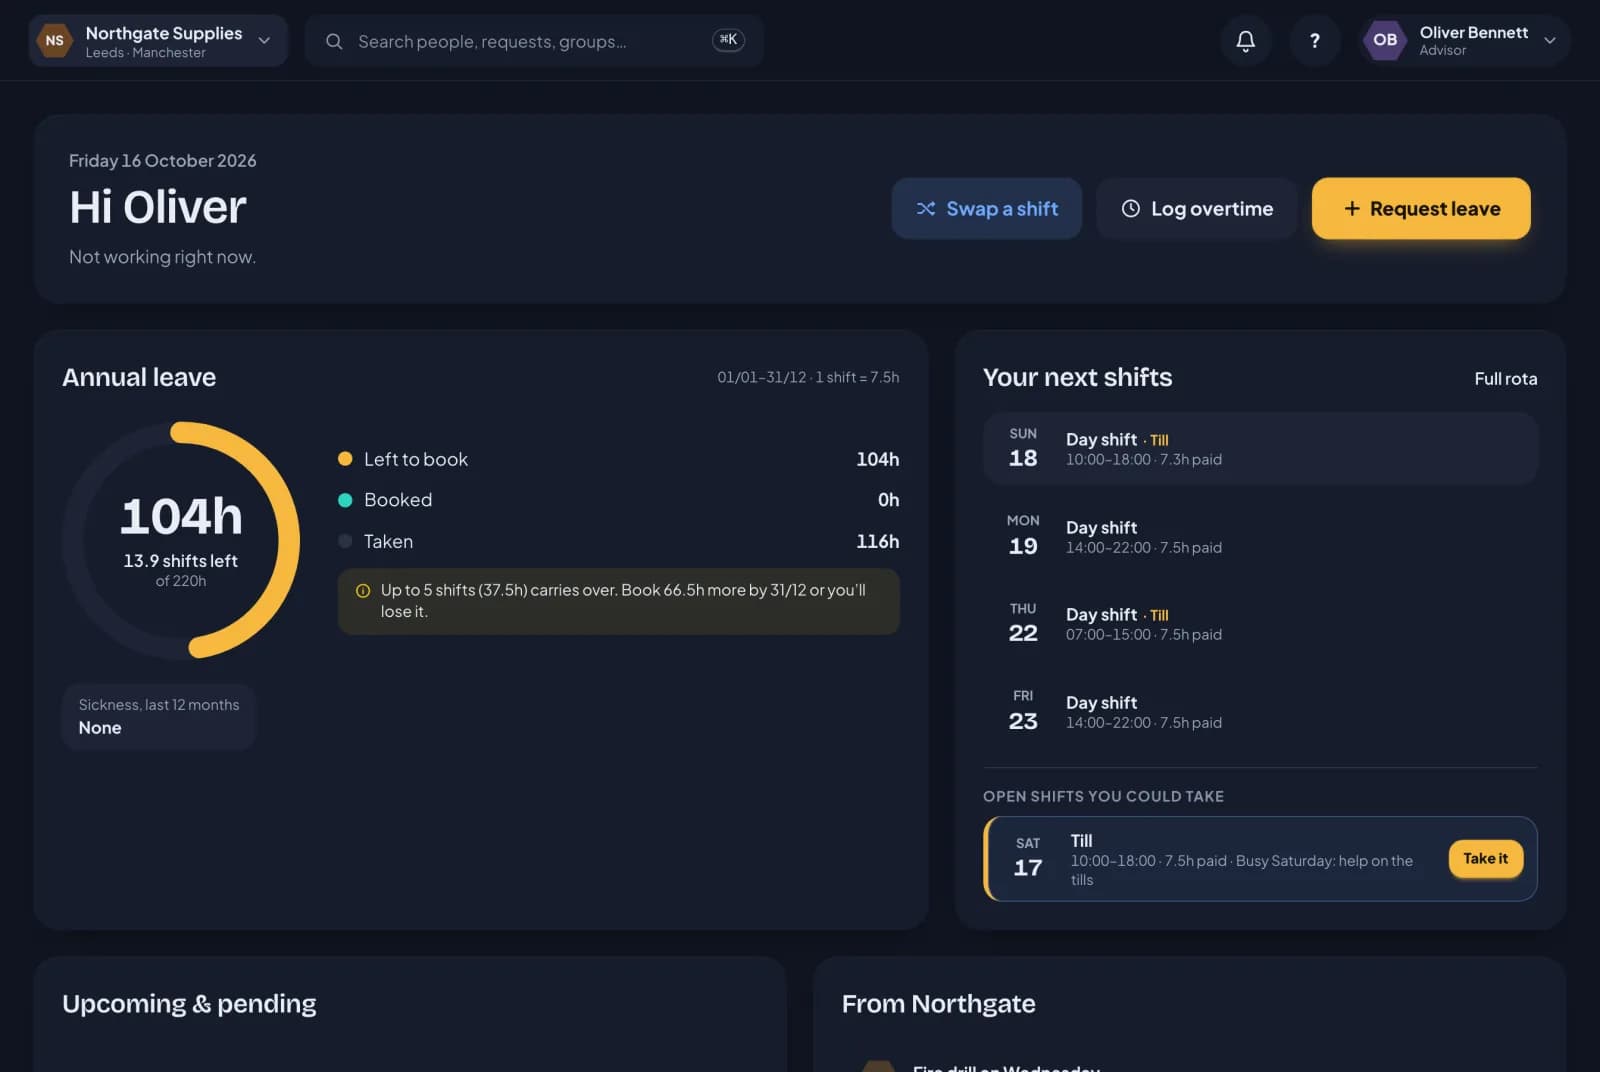
Task: Open the Full rota link
Action: click(1505, 378)
